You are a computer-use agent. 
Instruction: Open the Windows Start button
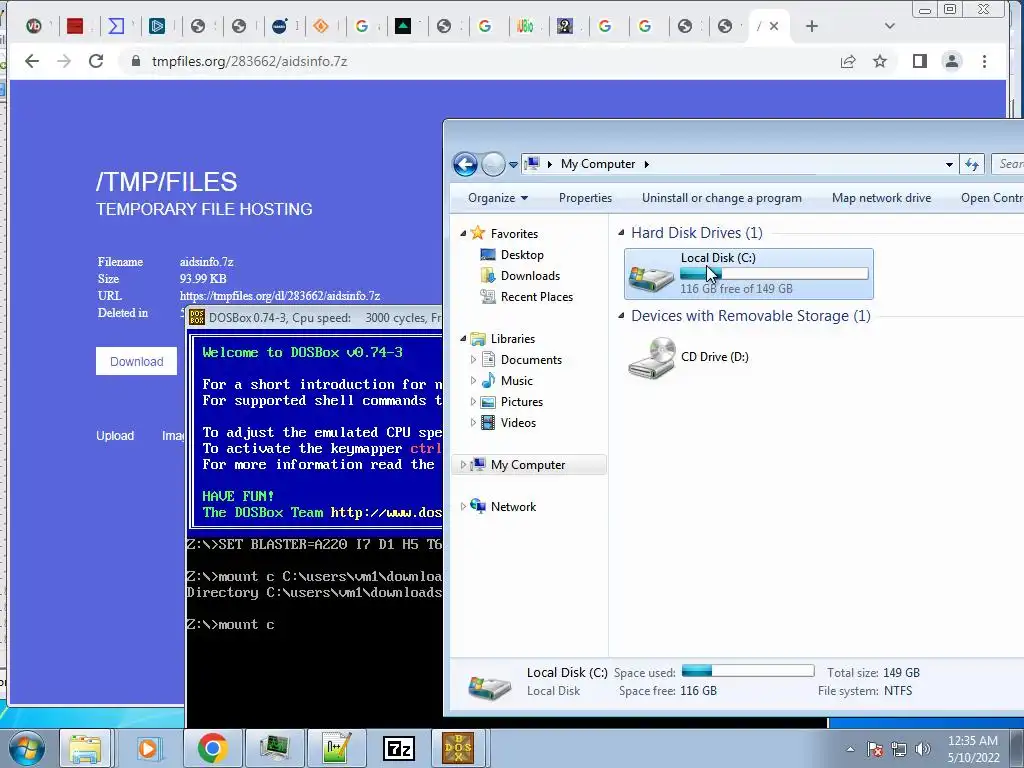coord(25,748)
